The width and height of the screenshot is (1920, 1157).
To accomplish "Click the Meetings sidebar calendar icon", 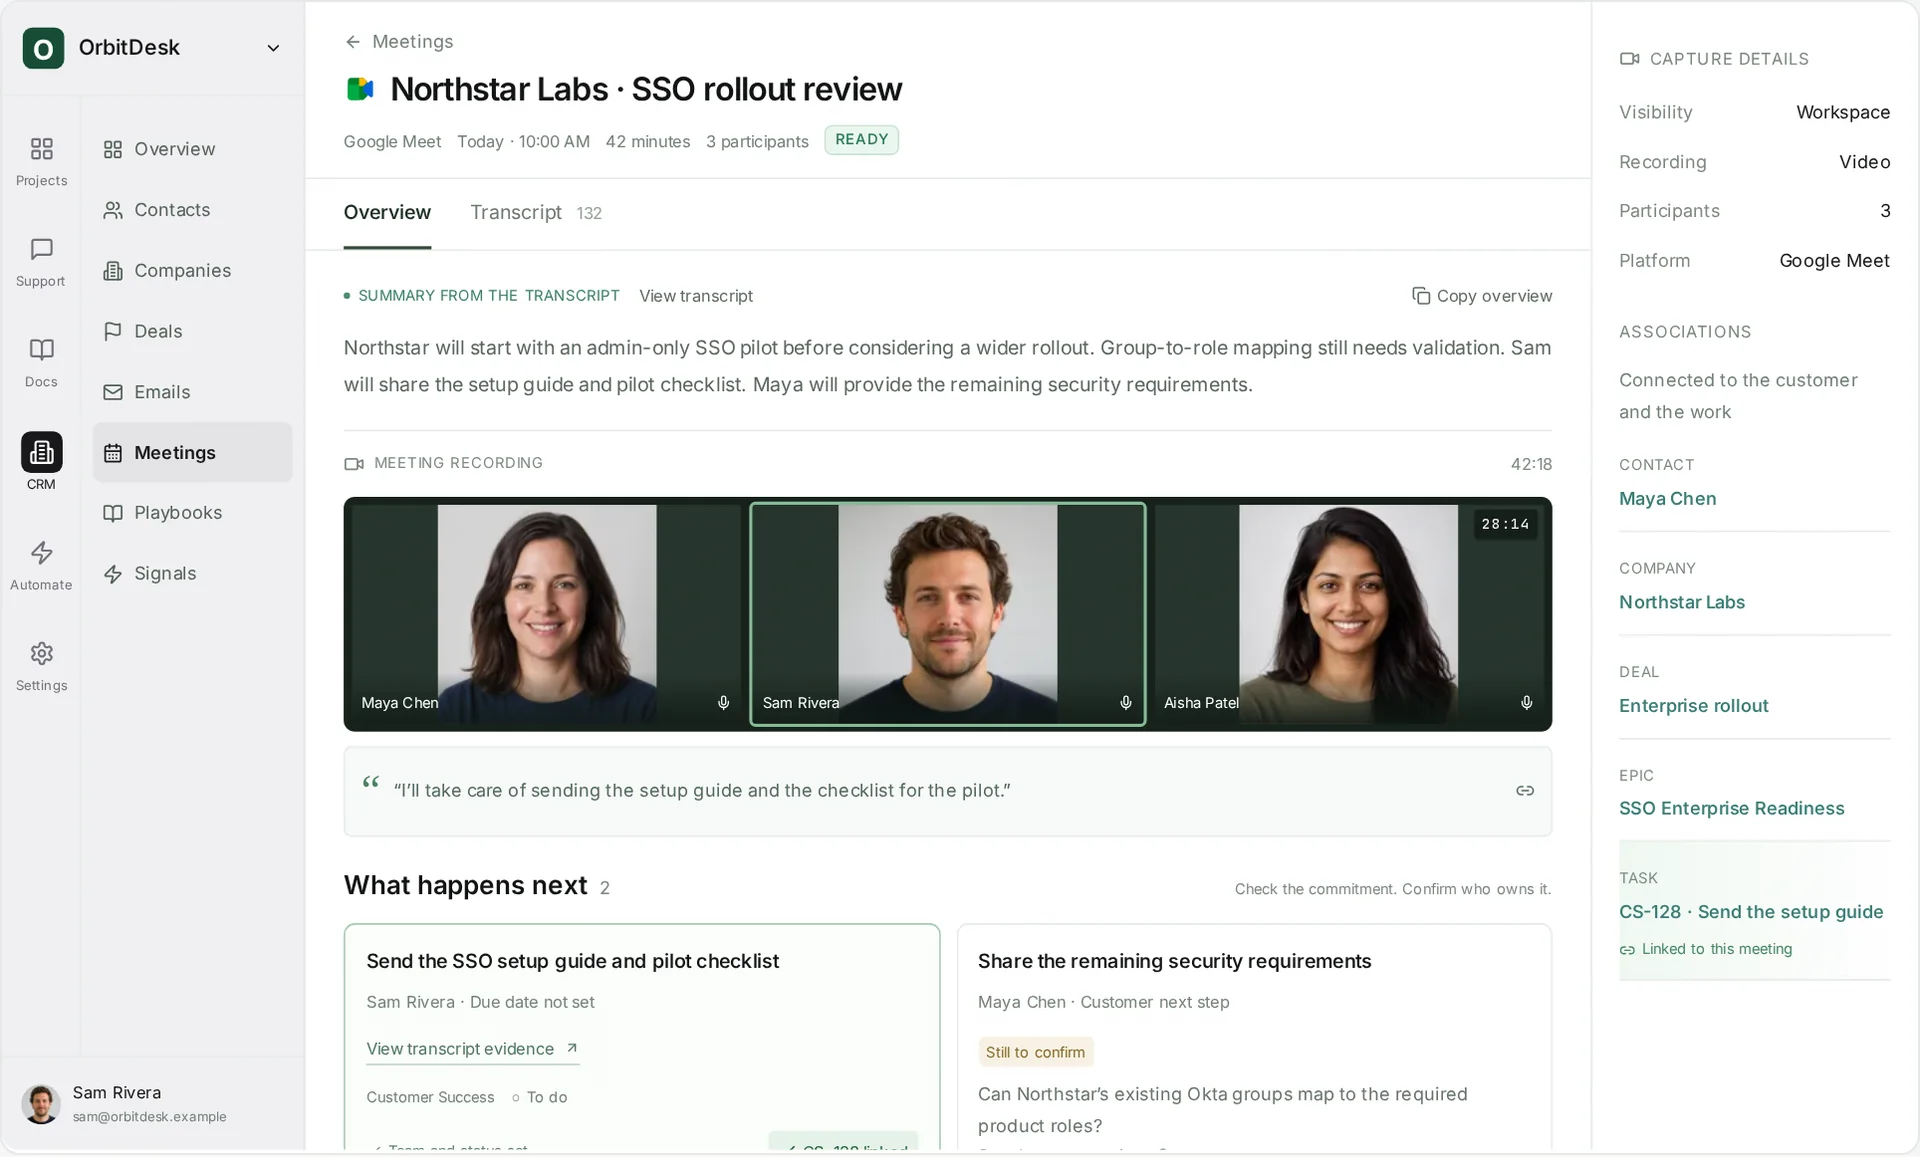I will coord(113,453).
